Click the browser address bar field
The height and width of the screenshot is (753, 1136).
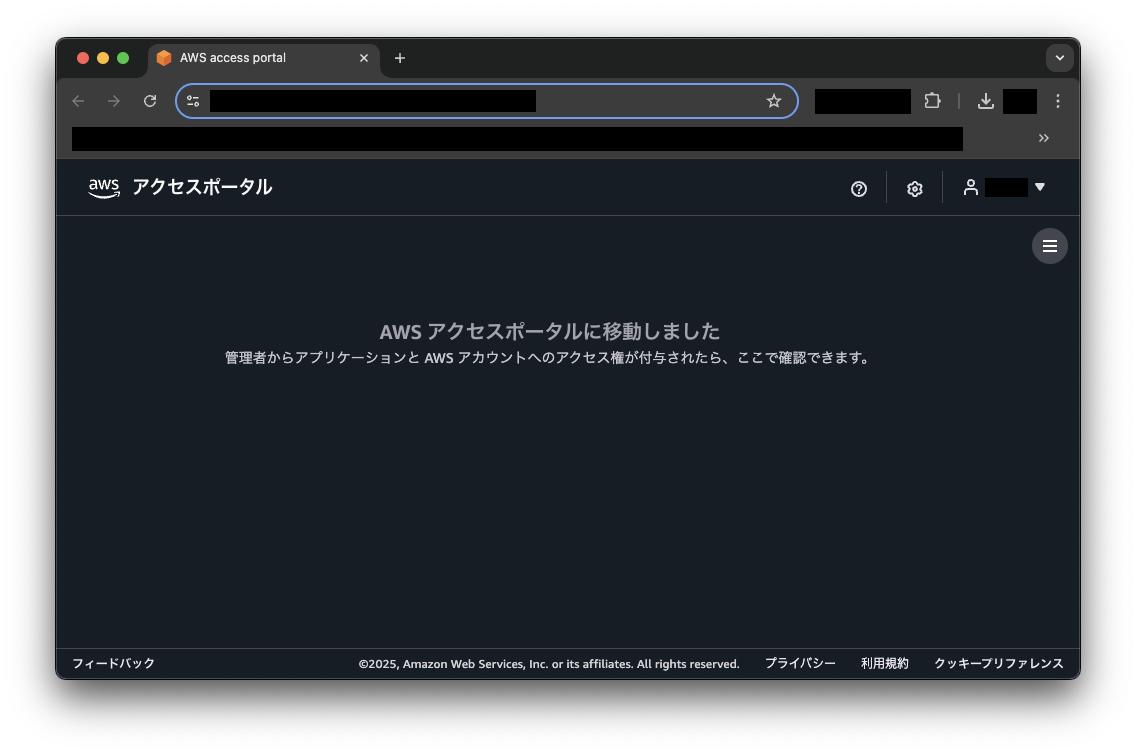(487, 101)
